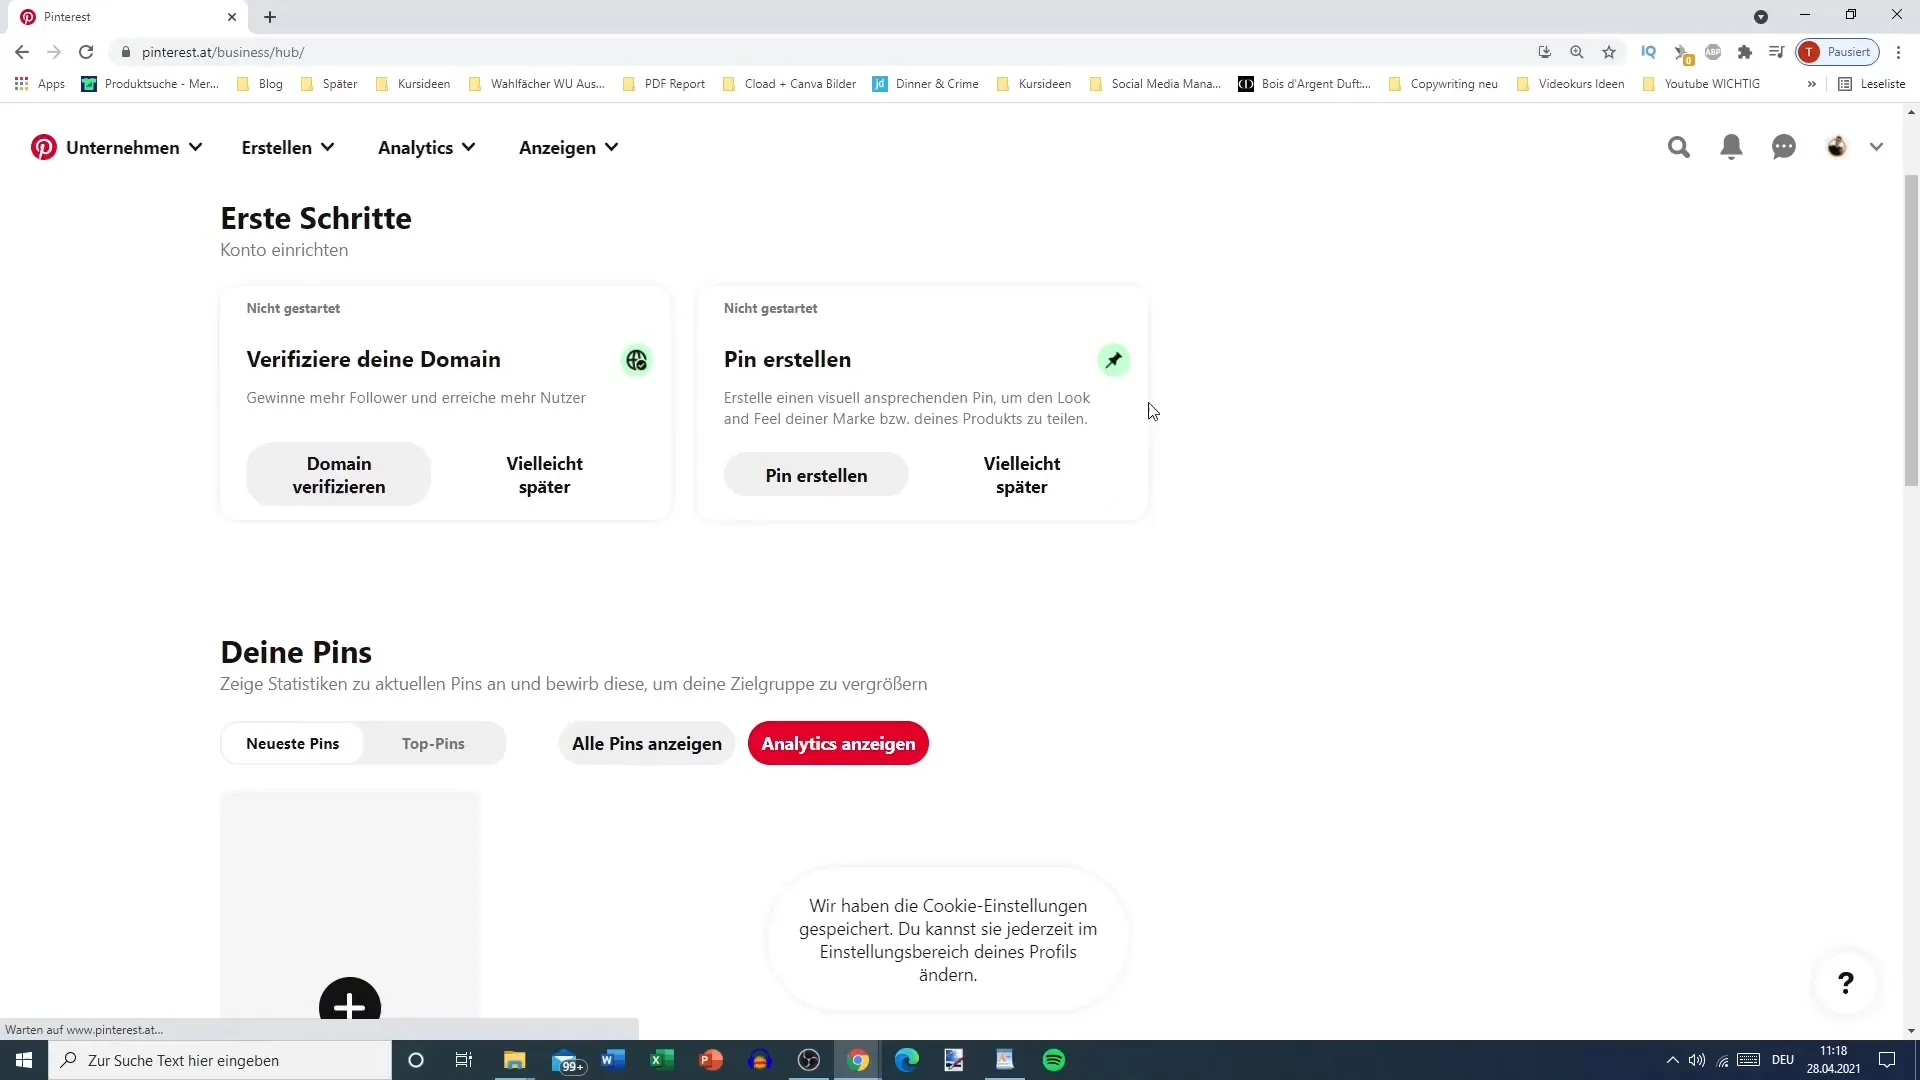Click the Pinterest home icon
1920x1080 pixels.
coord(44,146)
